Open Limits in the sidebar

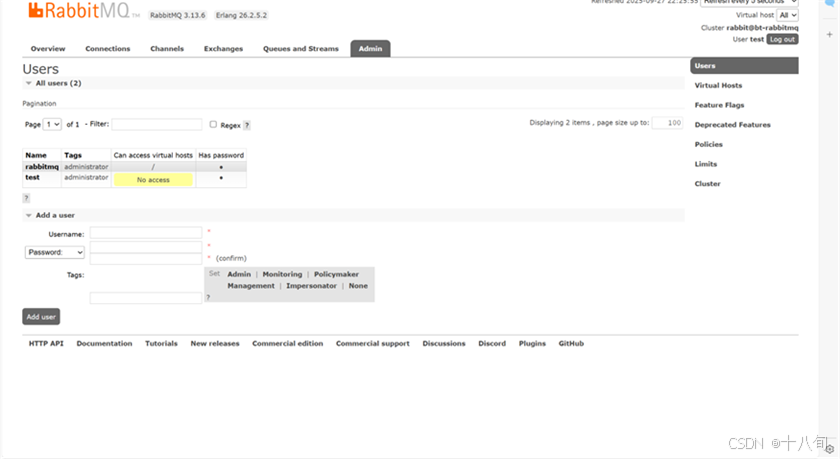pyautogui.click(x=706, y=164)
